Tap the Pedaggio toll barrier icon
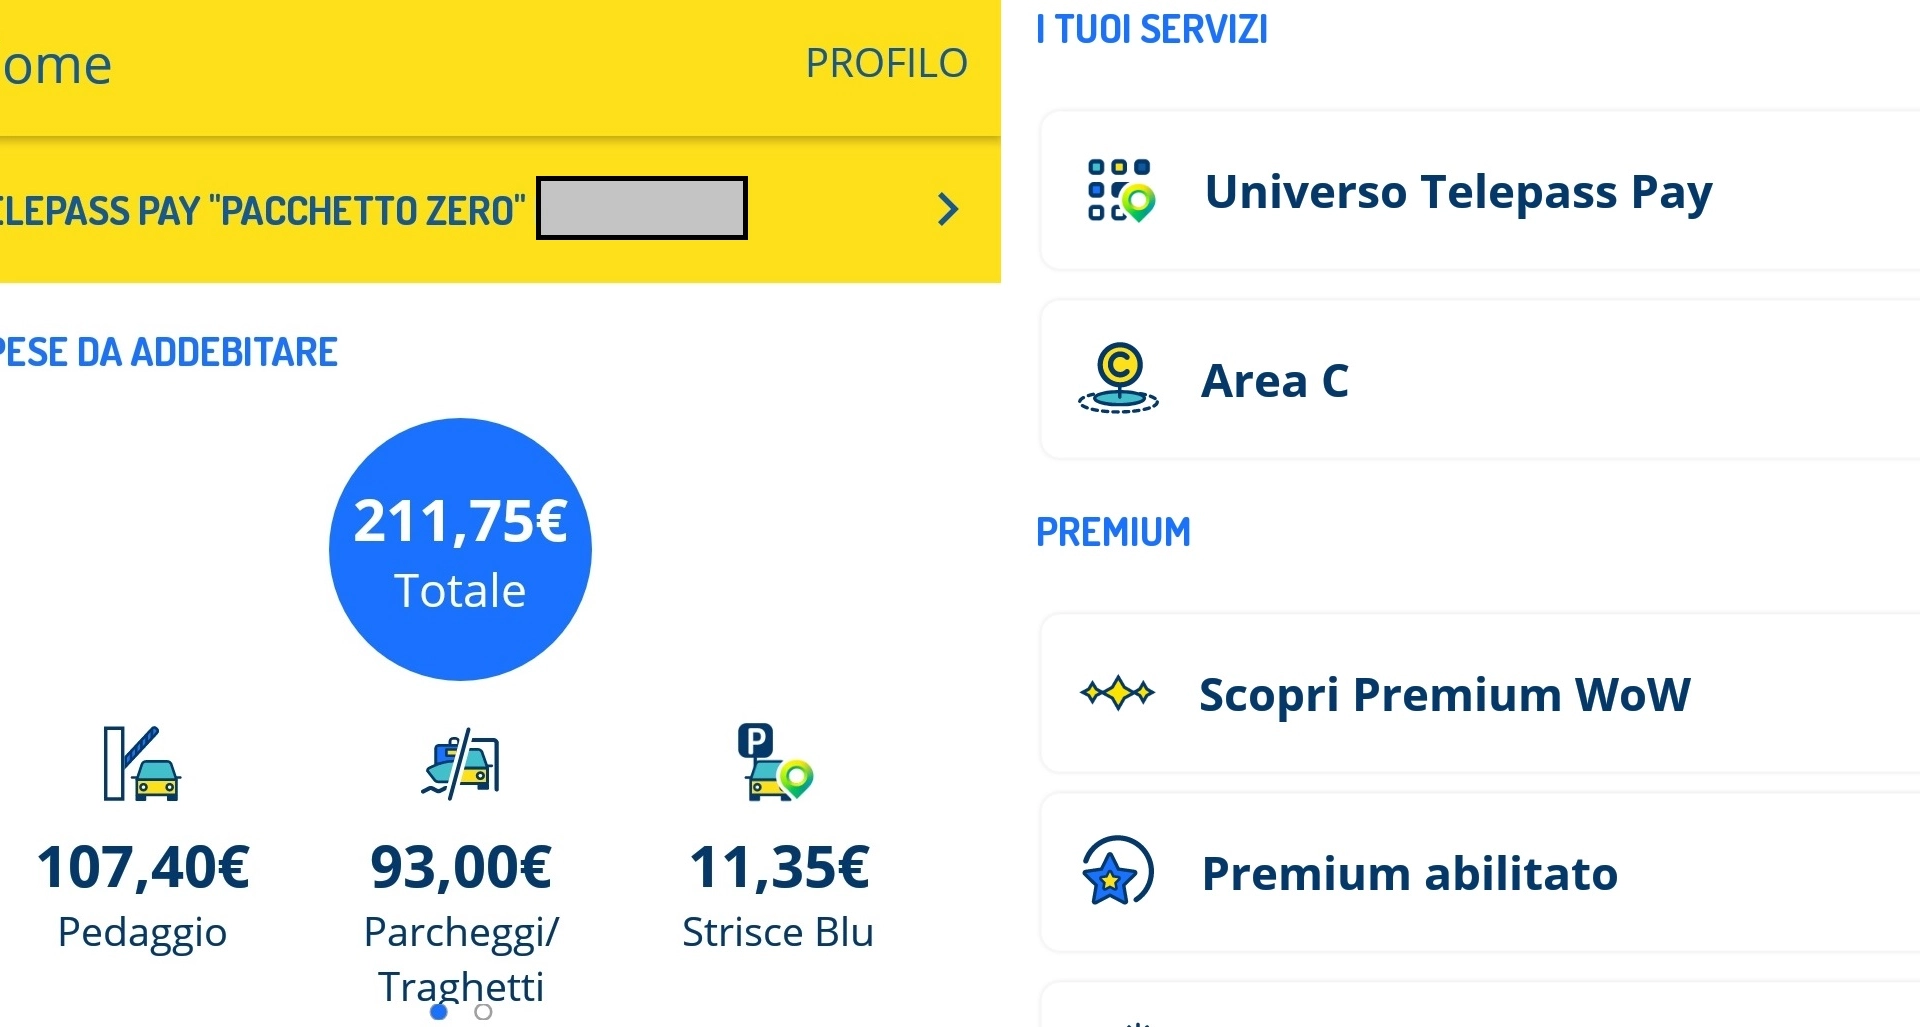1920x1027 pixels. [x=141, y=764]
